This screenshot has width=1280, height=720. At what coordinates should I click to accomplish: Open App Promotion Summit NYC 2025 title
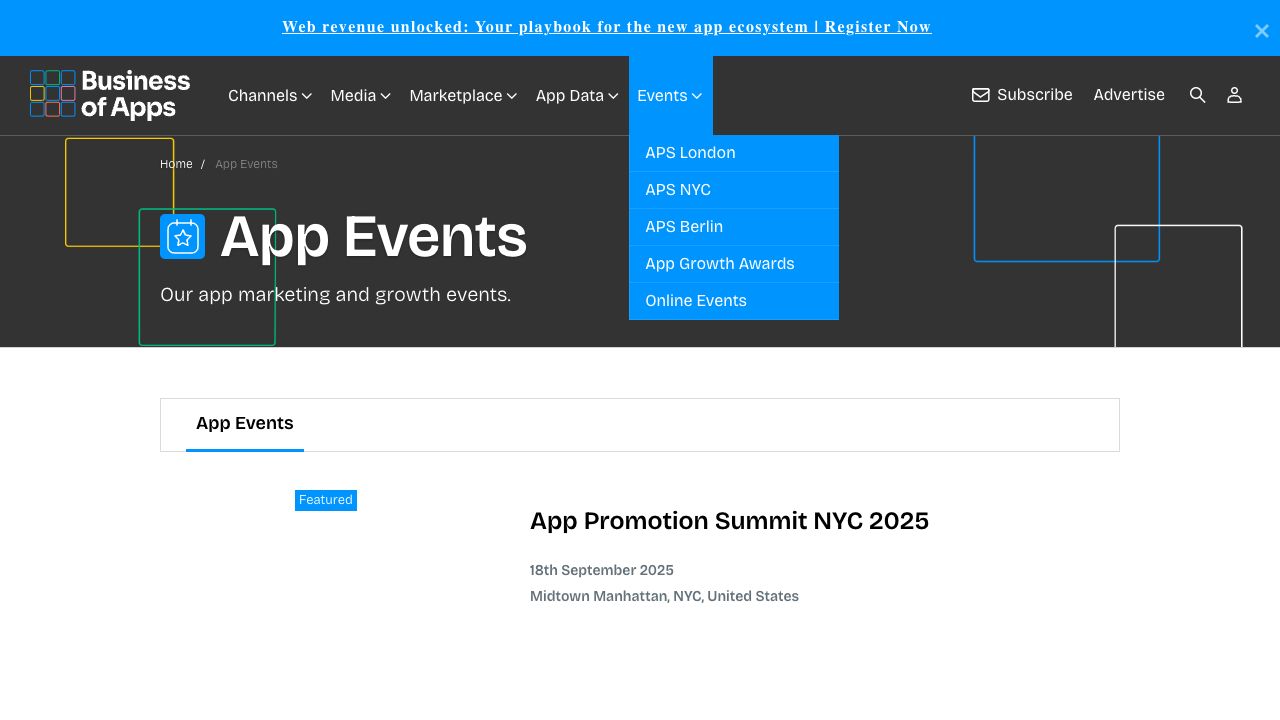(x=729, y=521)
